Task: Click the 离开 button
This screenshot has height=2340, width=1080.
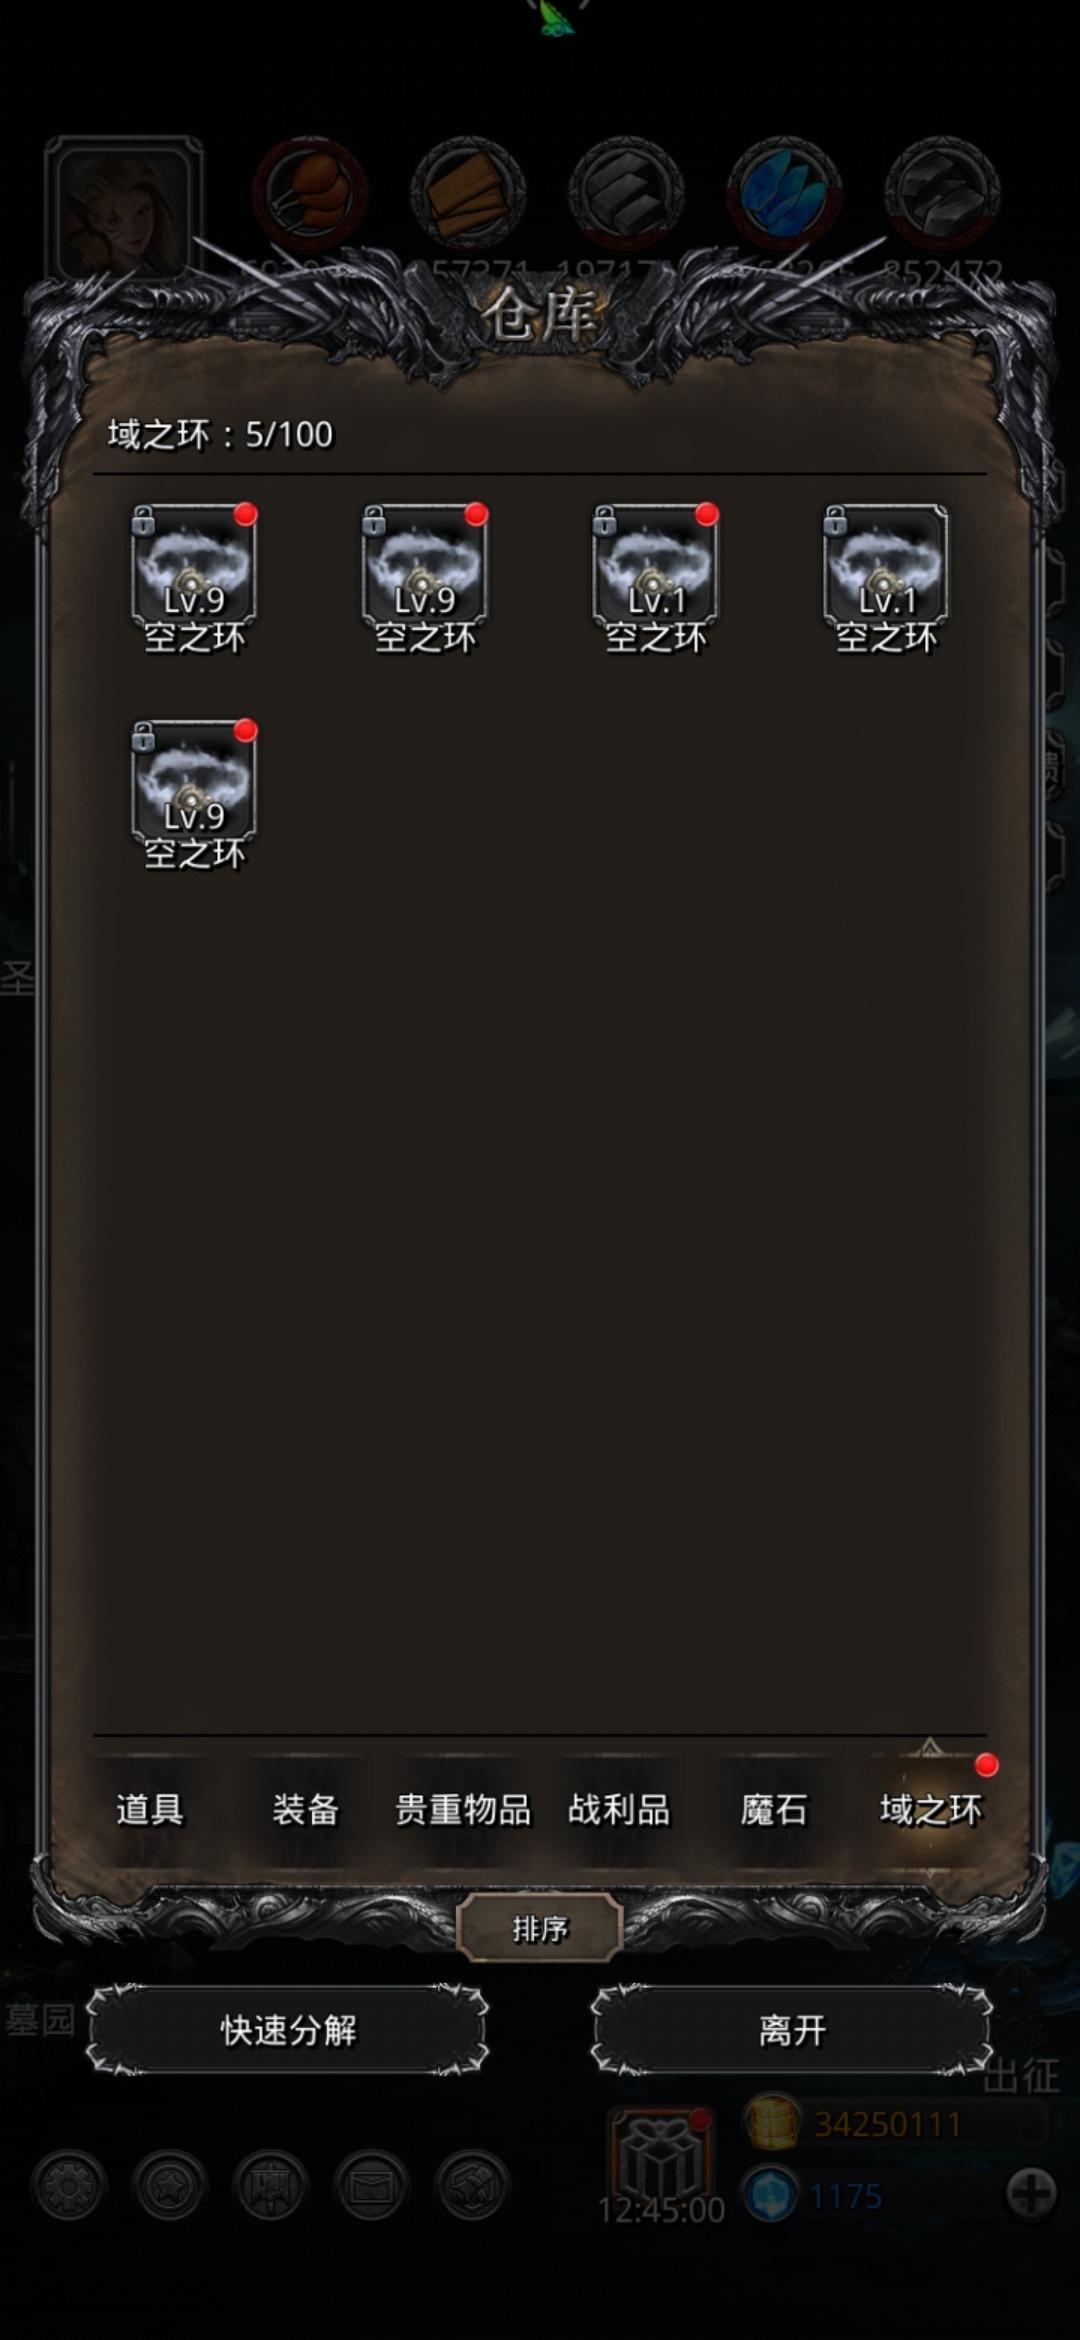Action: tap(792, 2031)
